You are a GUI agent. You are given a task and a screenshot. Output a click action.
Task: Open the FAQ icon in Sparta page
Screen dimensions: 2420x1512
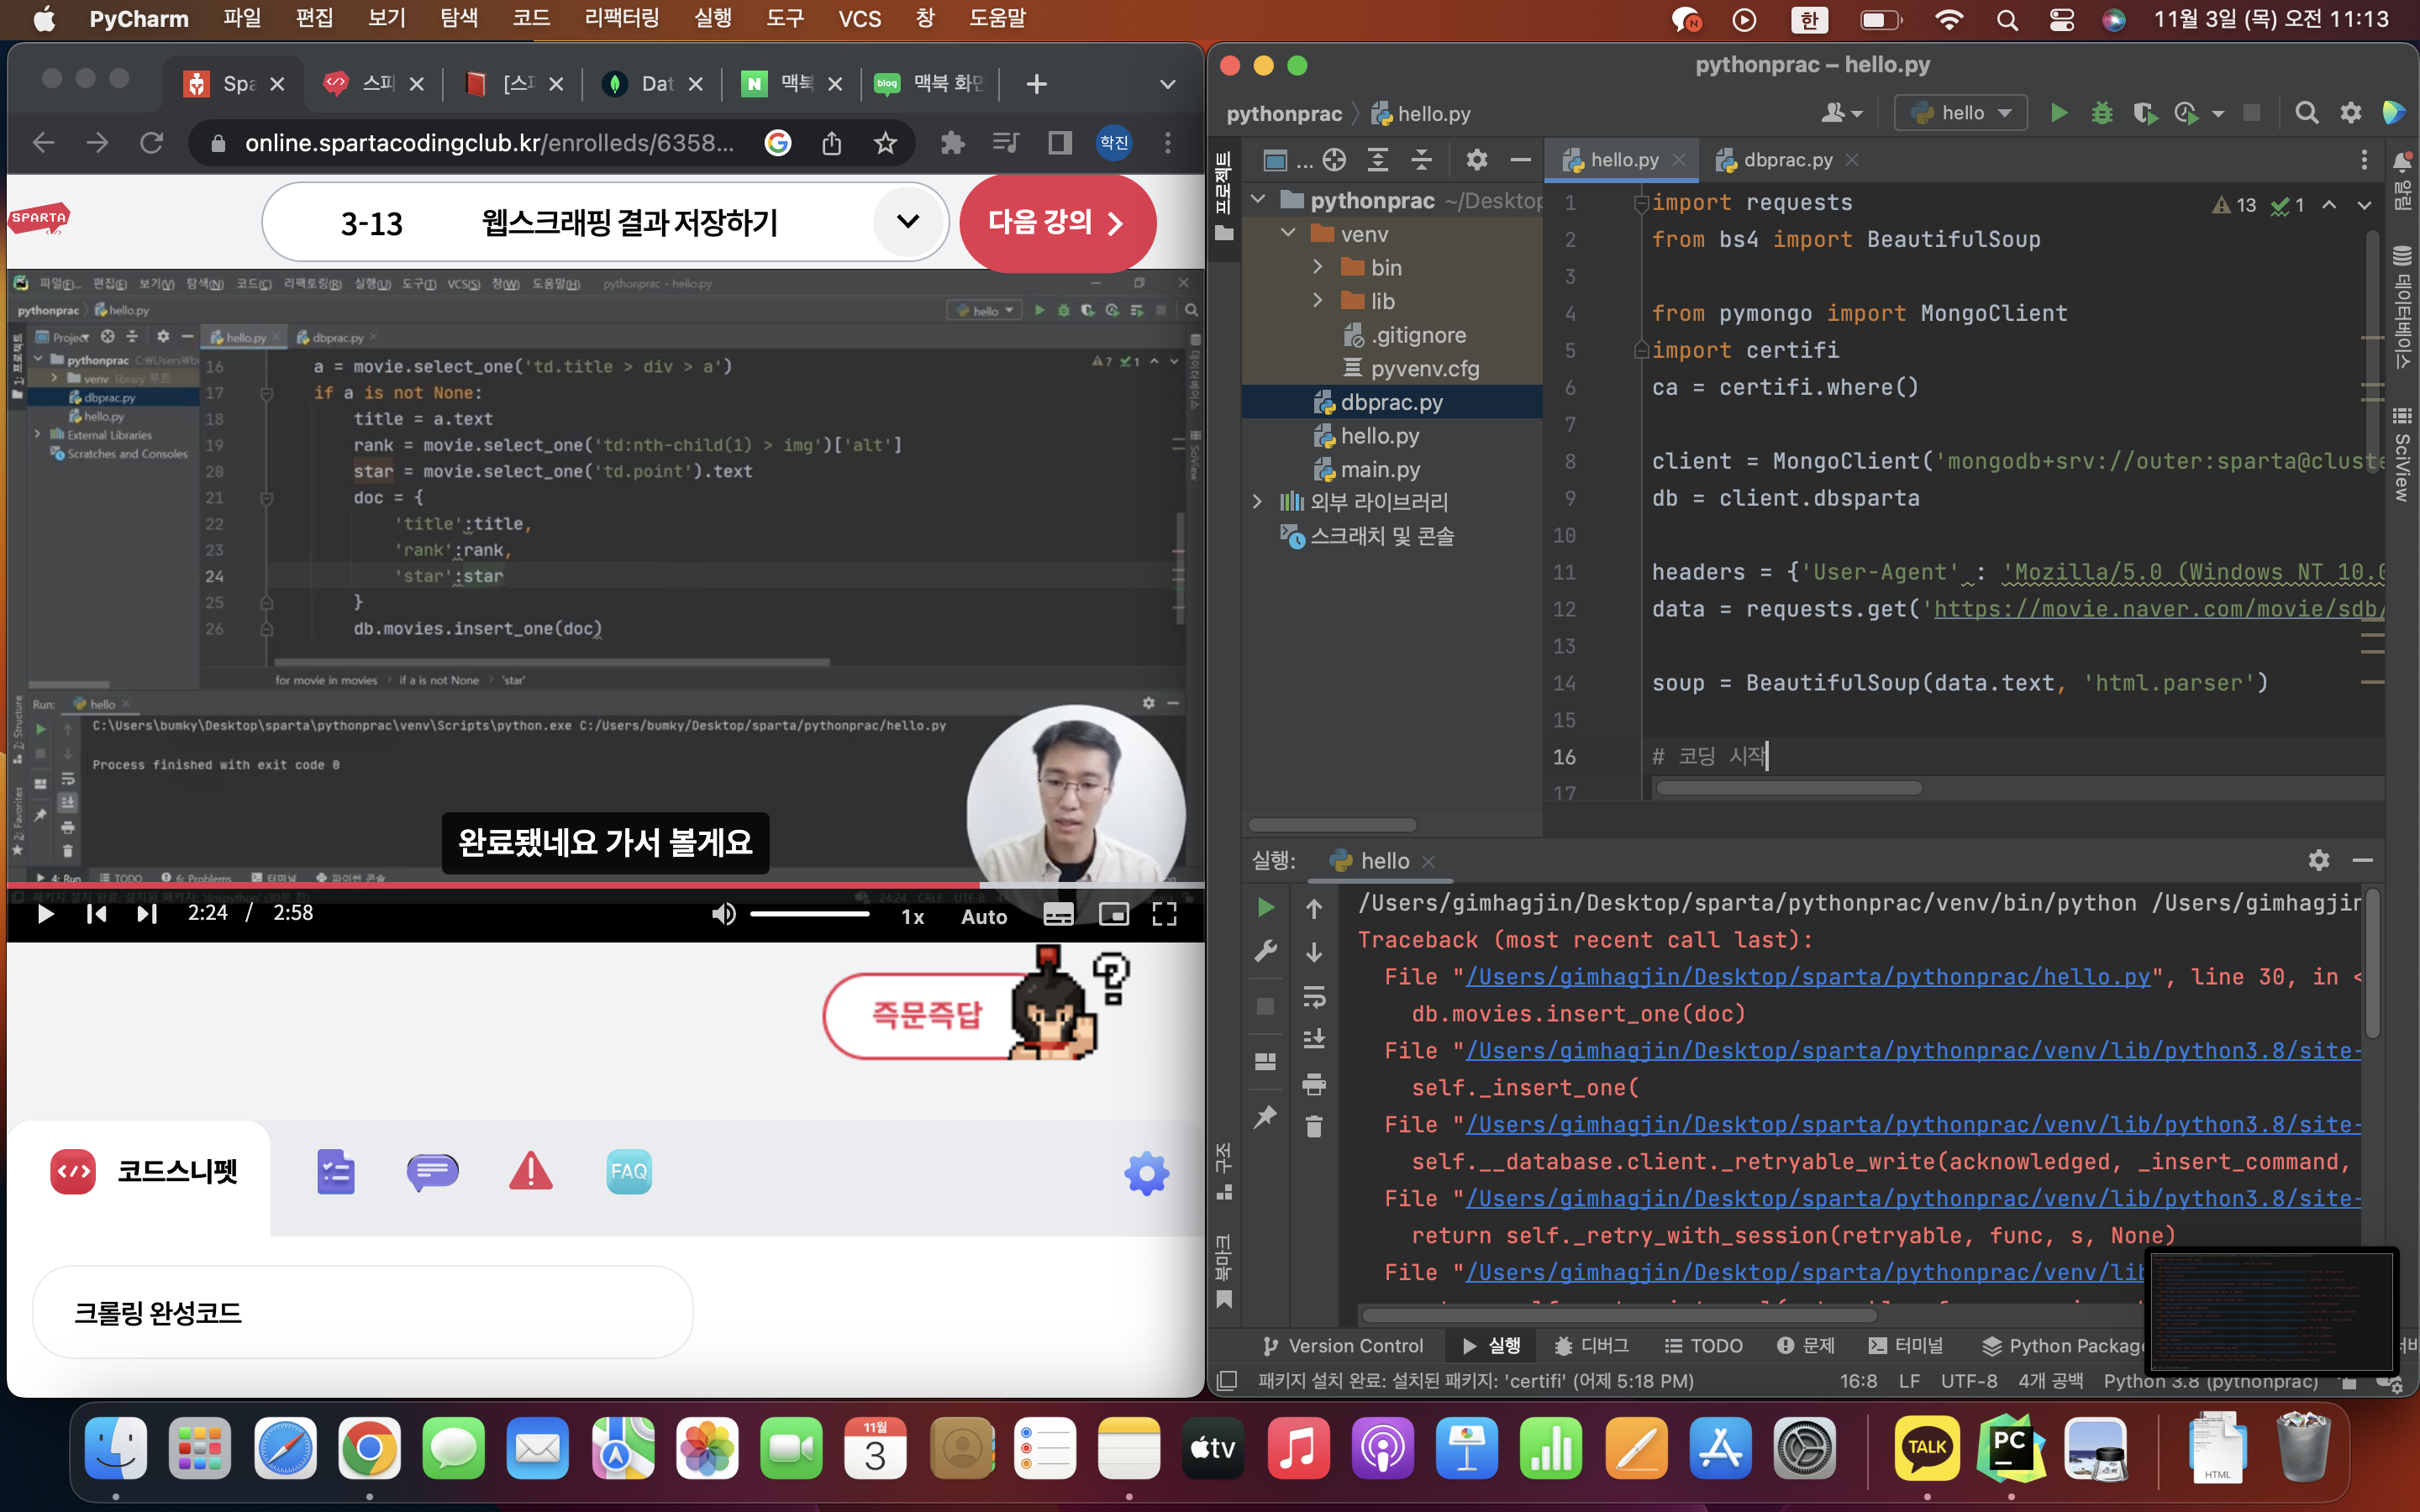[629, 1172]
